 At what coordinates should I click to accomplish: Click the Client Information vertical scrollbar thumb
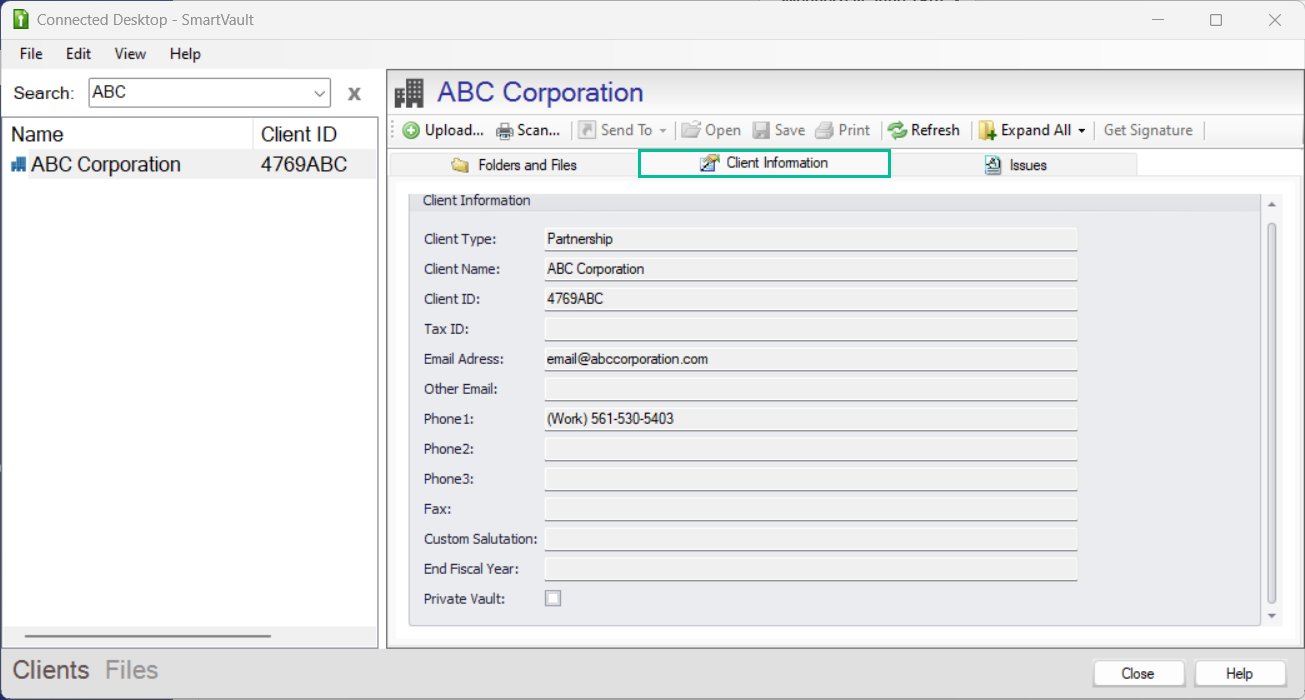[1272, 413]
